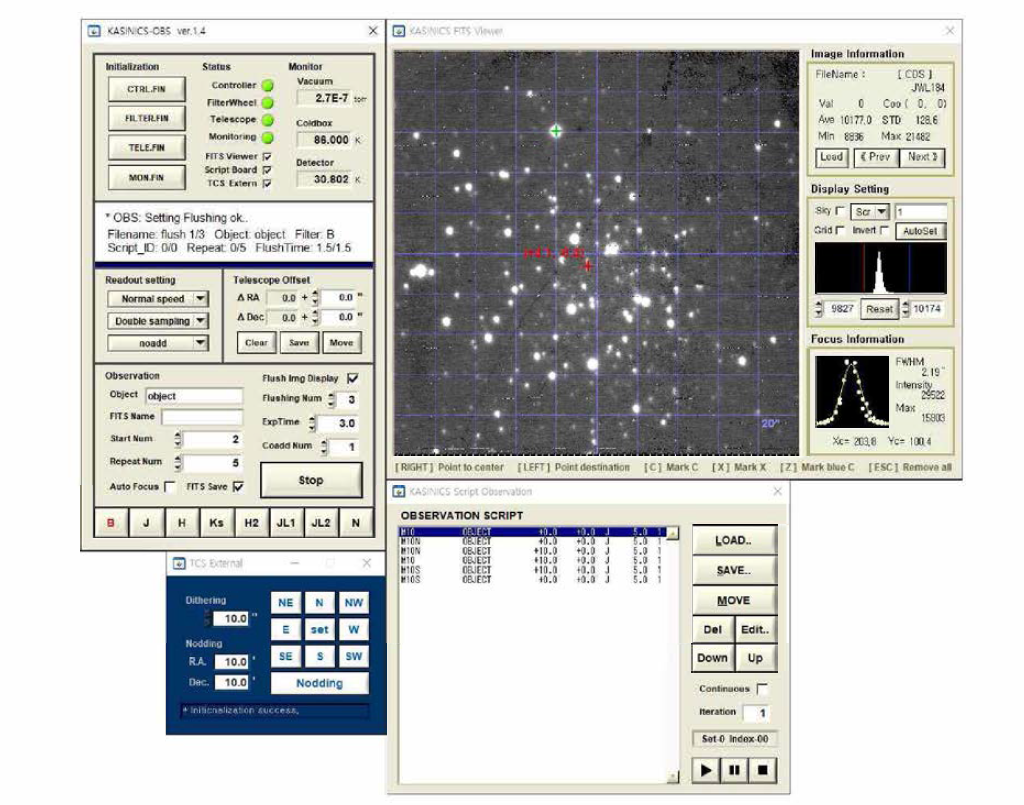Screen dimensions: 1024x805
Task: Stop the observation script with the square button
Action: click(762, 770)
